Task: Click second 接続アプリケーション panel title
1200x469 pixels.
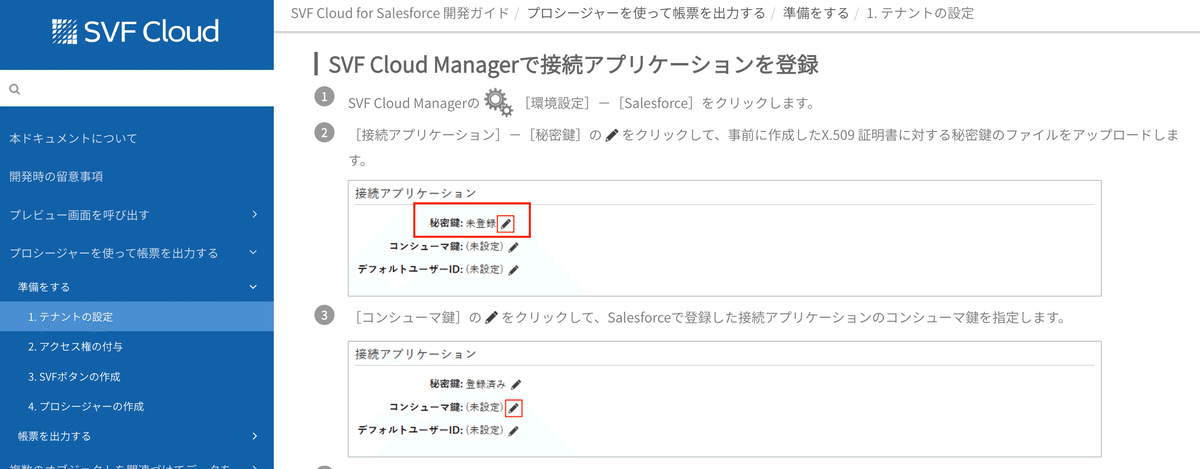Action: pos(416,354)
